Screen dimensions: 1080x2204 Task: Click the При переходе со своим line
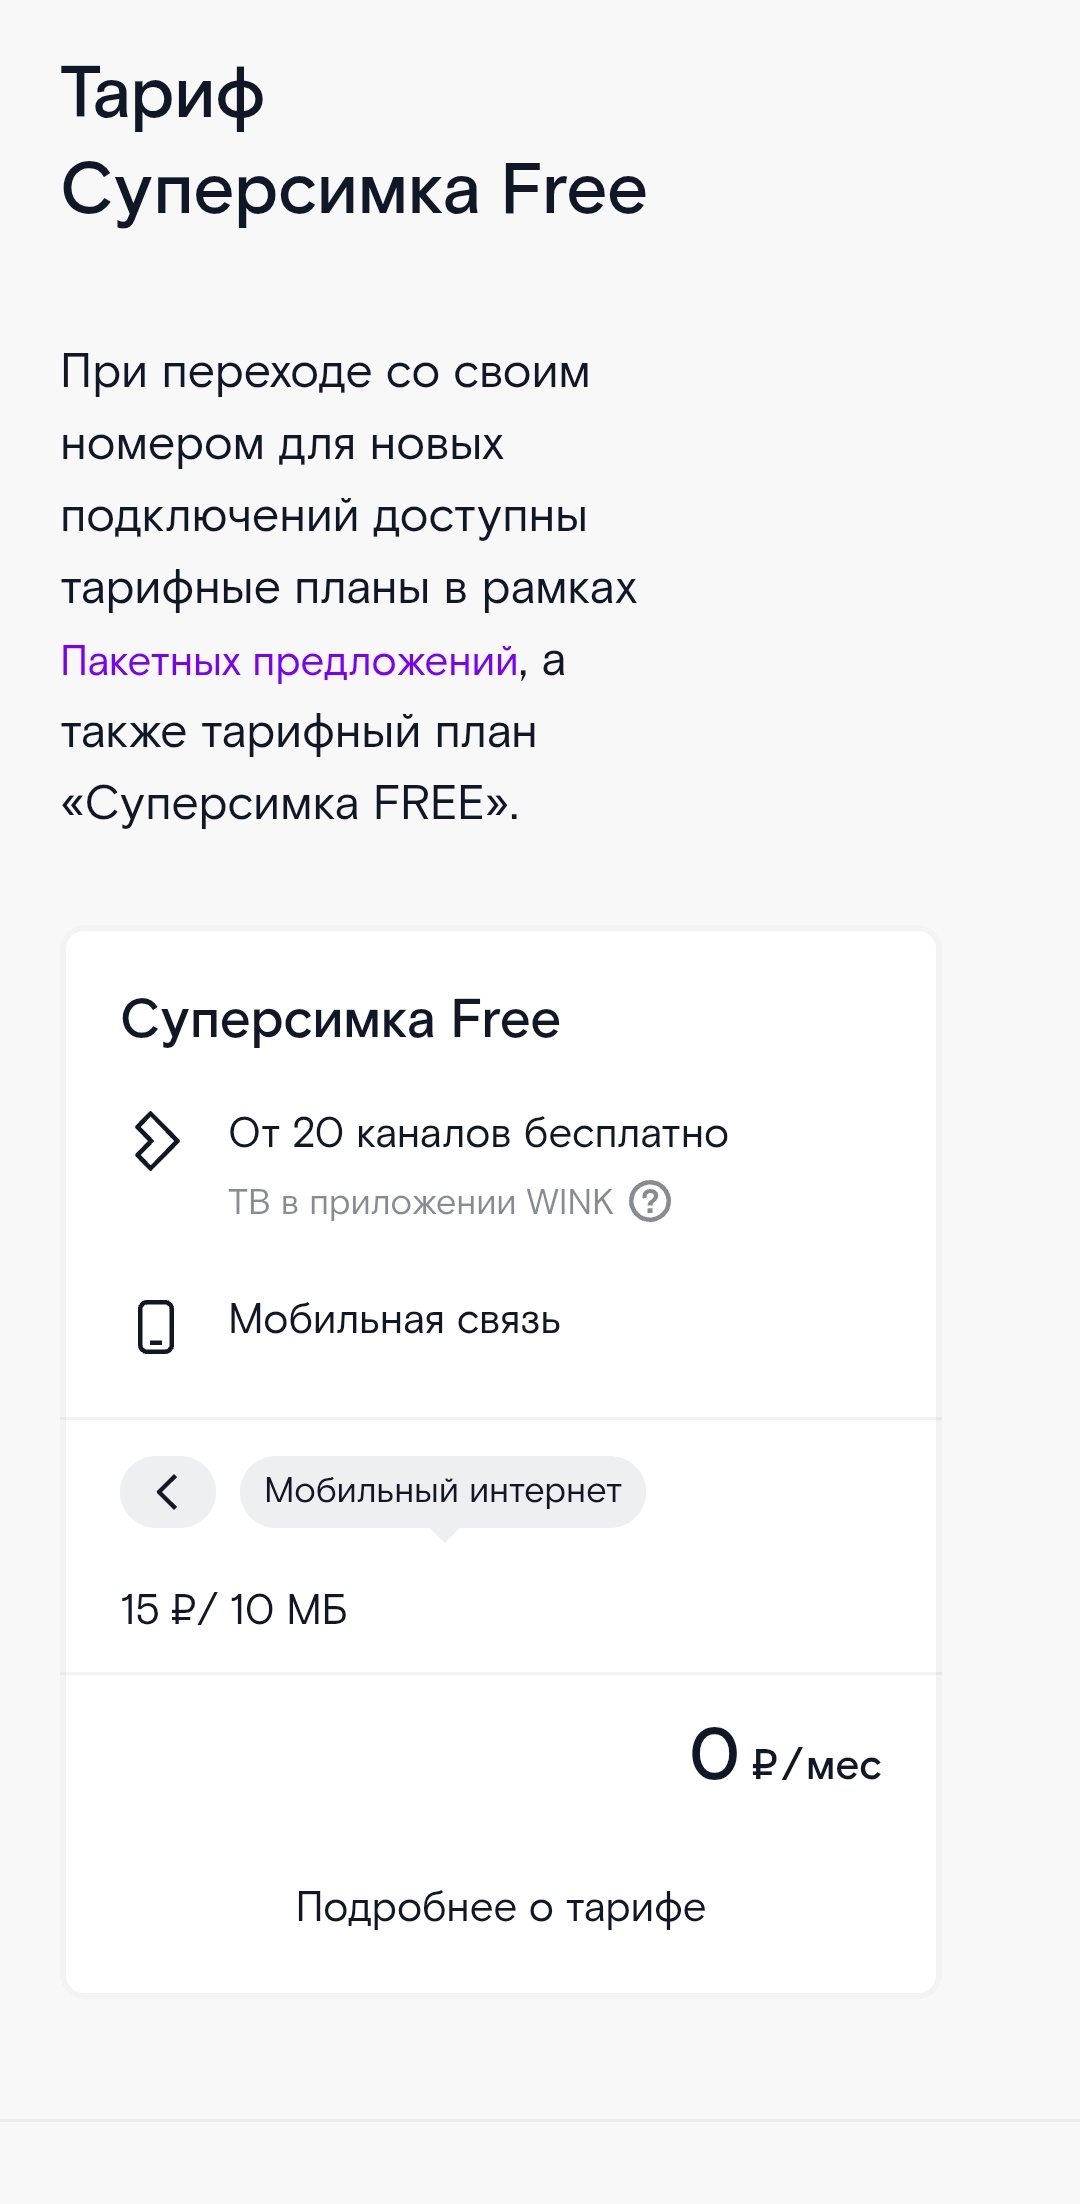(325, 372)
